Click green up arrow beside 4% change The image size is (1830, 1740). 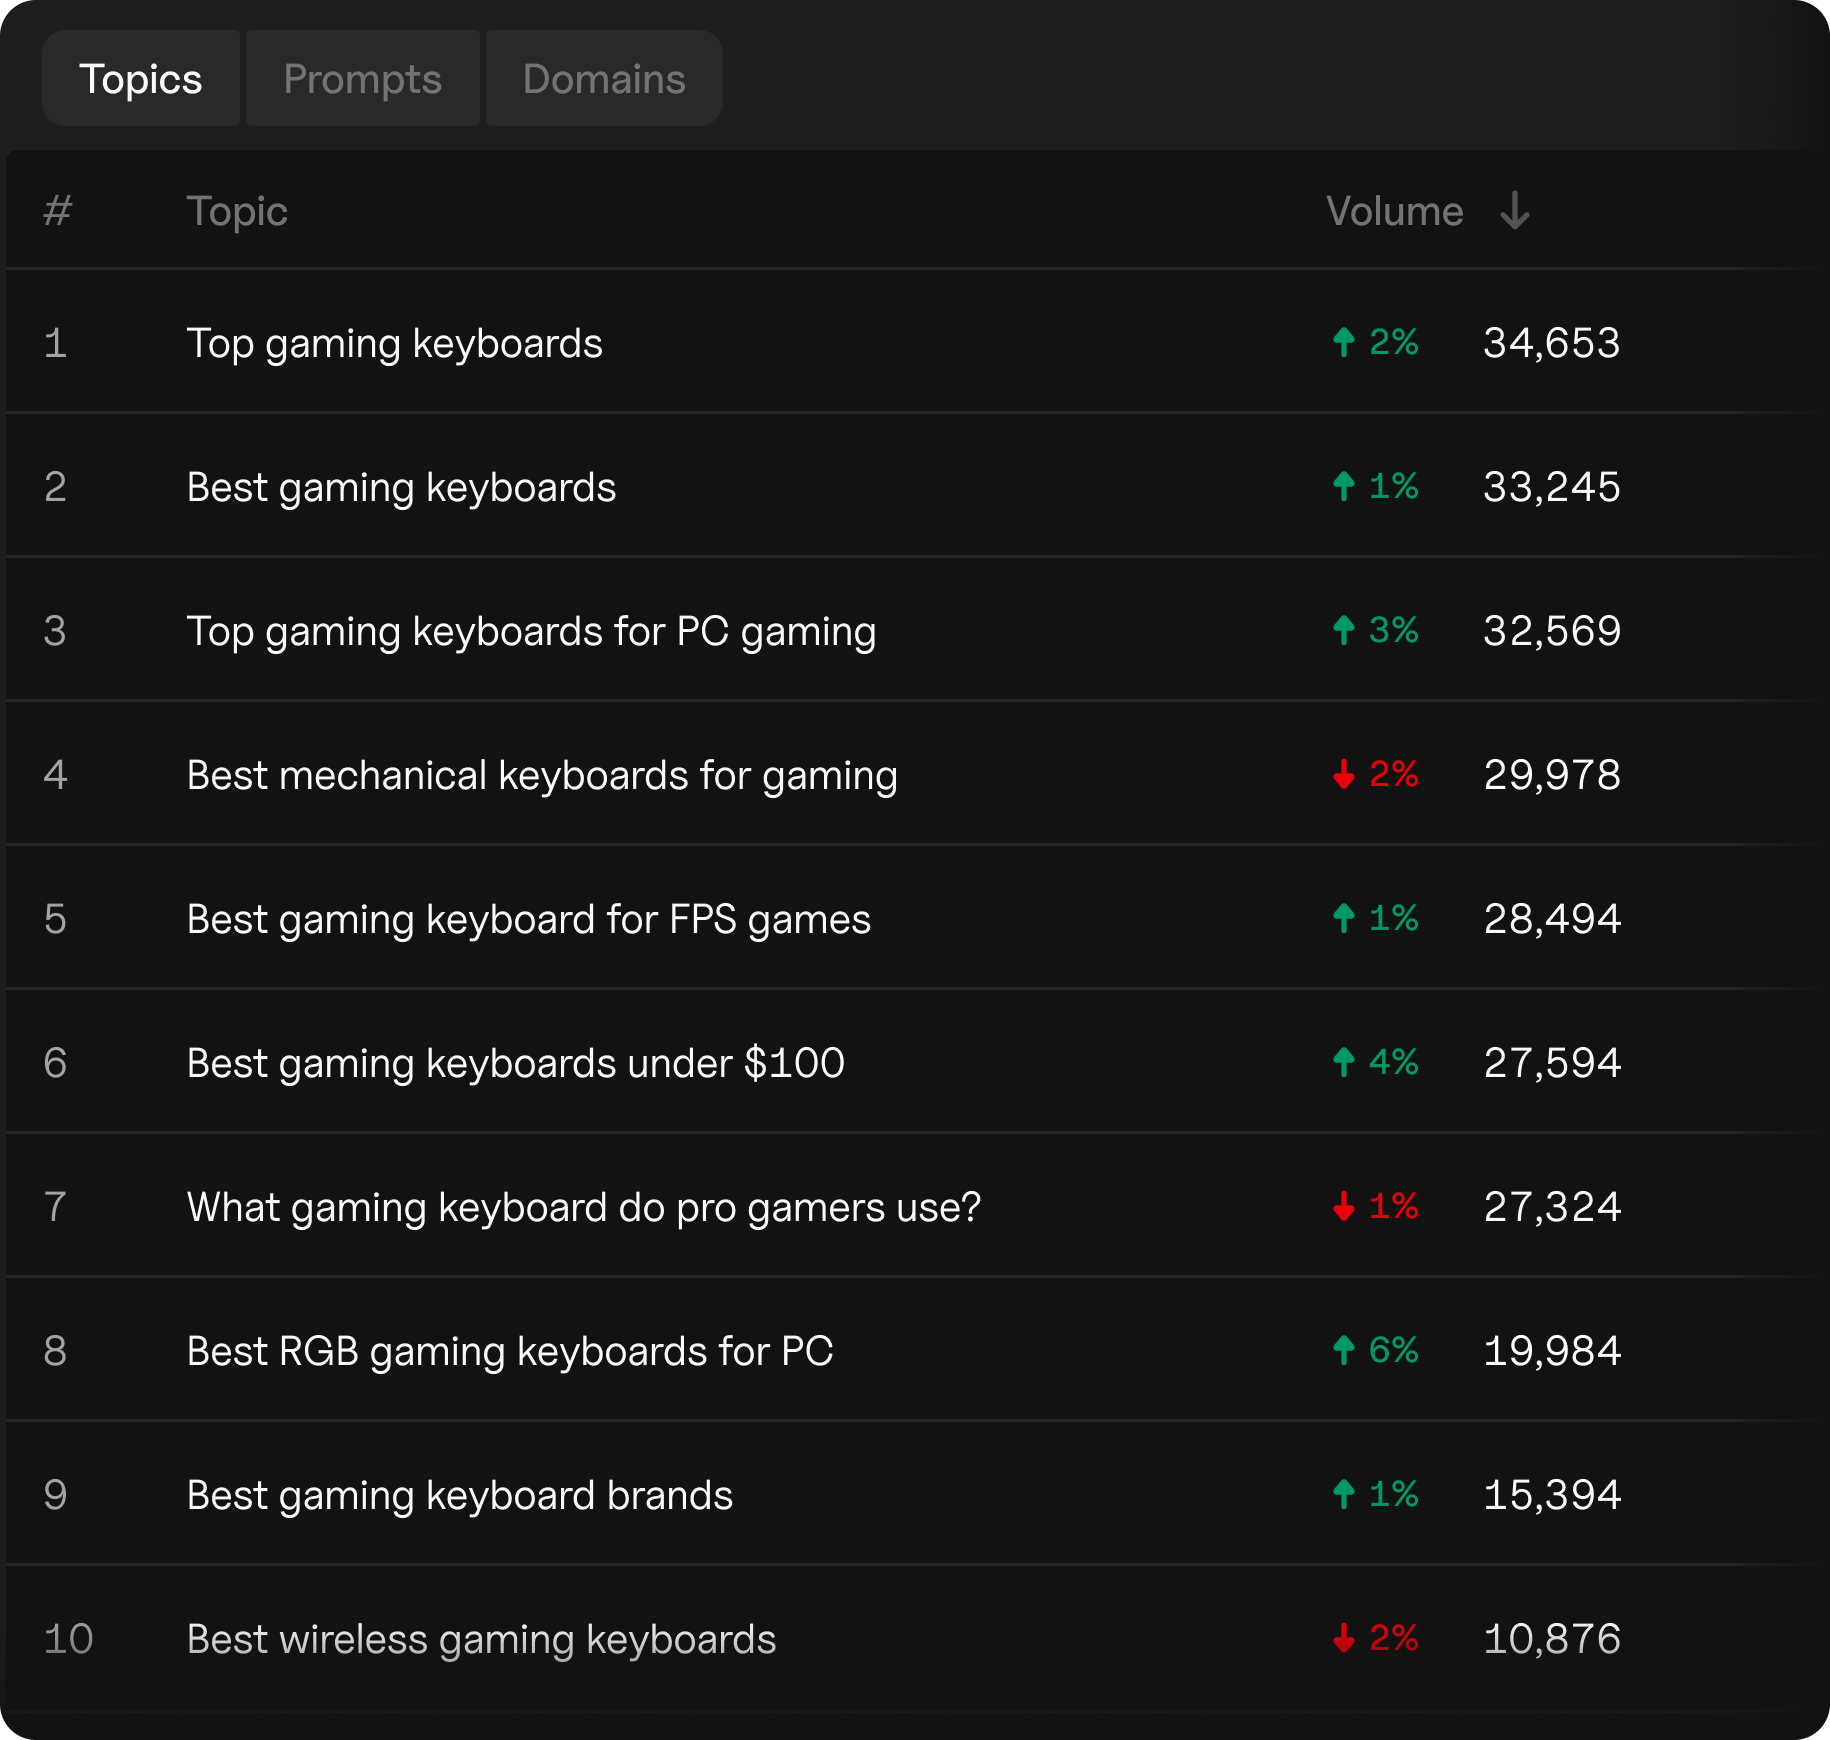click(x=1344, y=1063)
